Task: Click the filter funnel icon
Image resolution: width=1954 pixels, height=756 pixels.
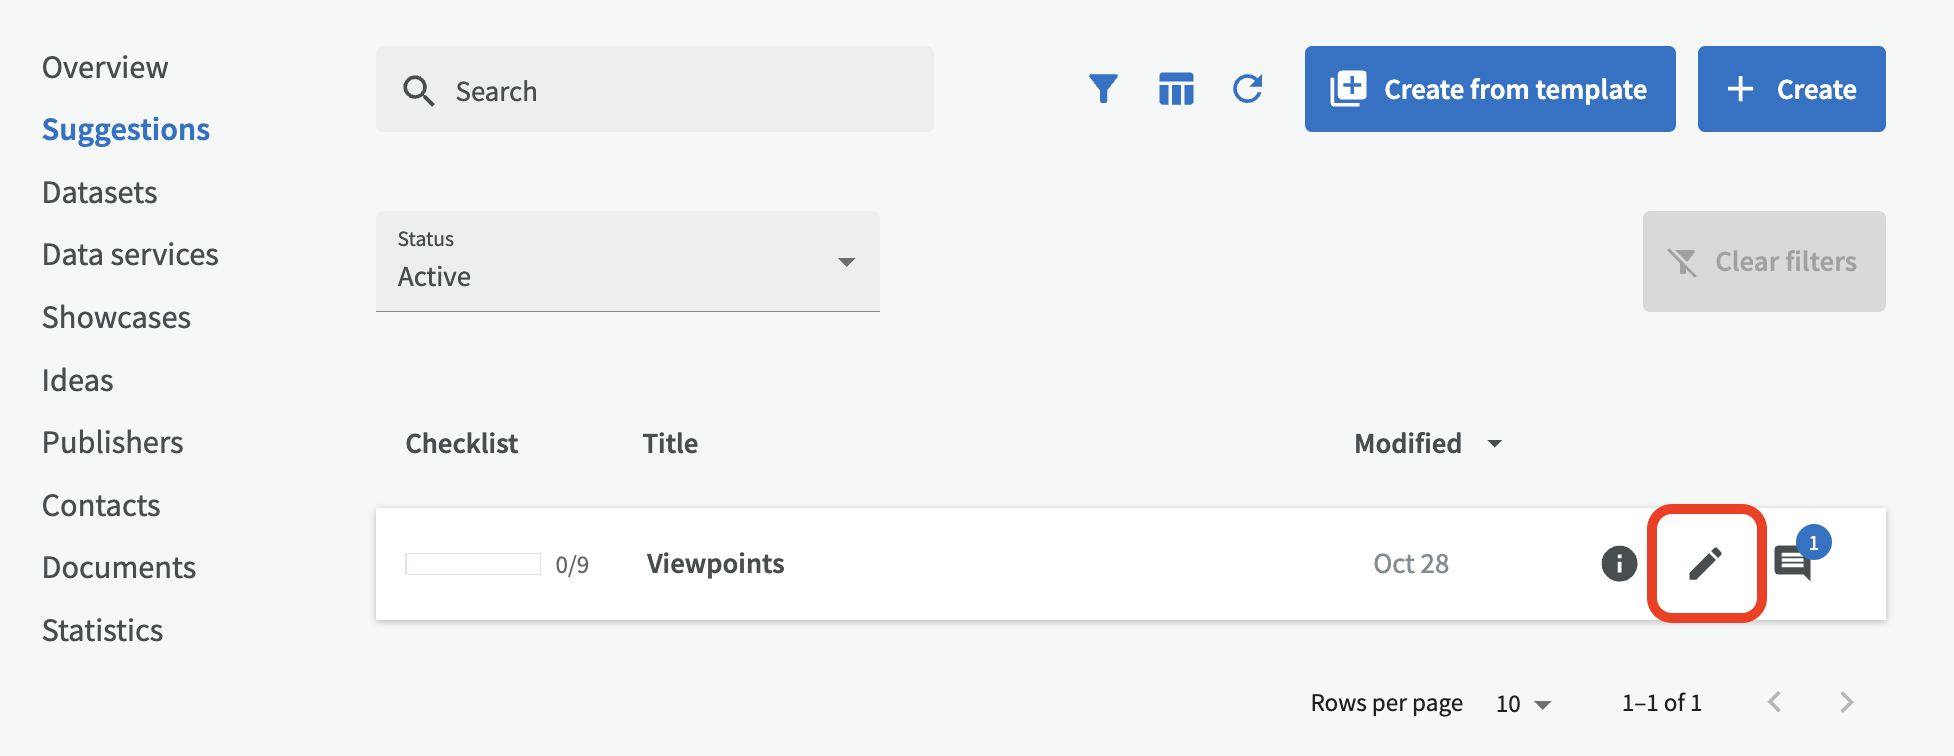Action: 1102,89
